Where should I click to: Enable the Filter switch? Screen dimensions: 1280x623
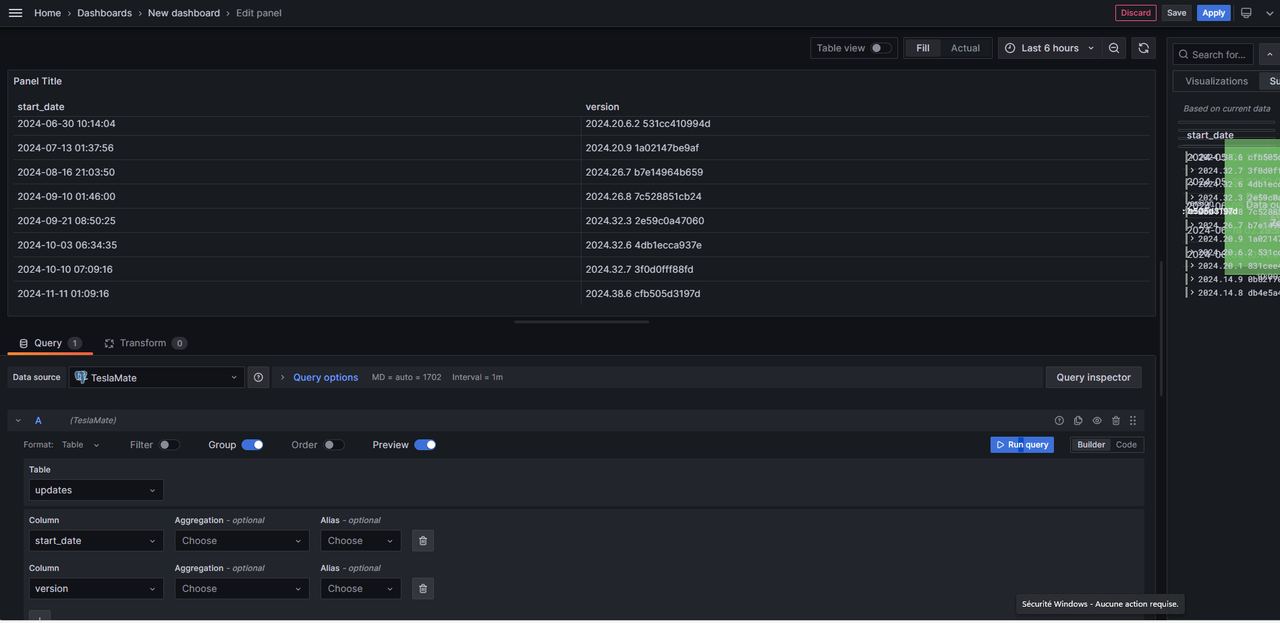coord(169,445)
